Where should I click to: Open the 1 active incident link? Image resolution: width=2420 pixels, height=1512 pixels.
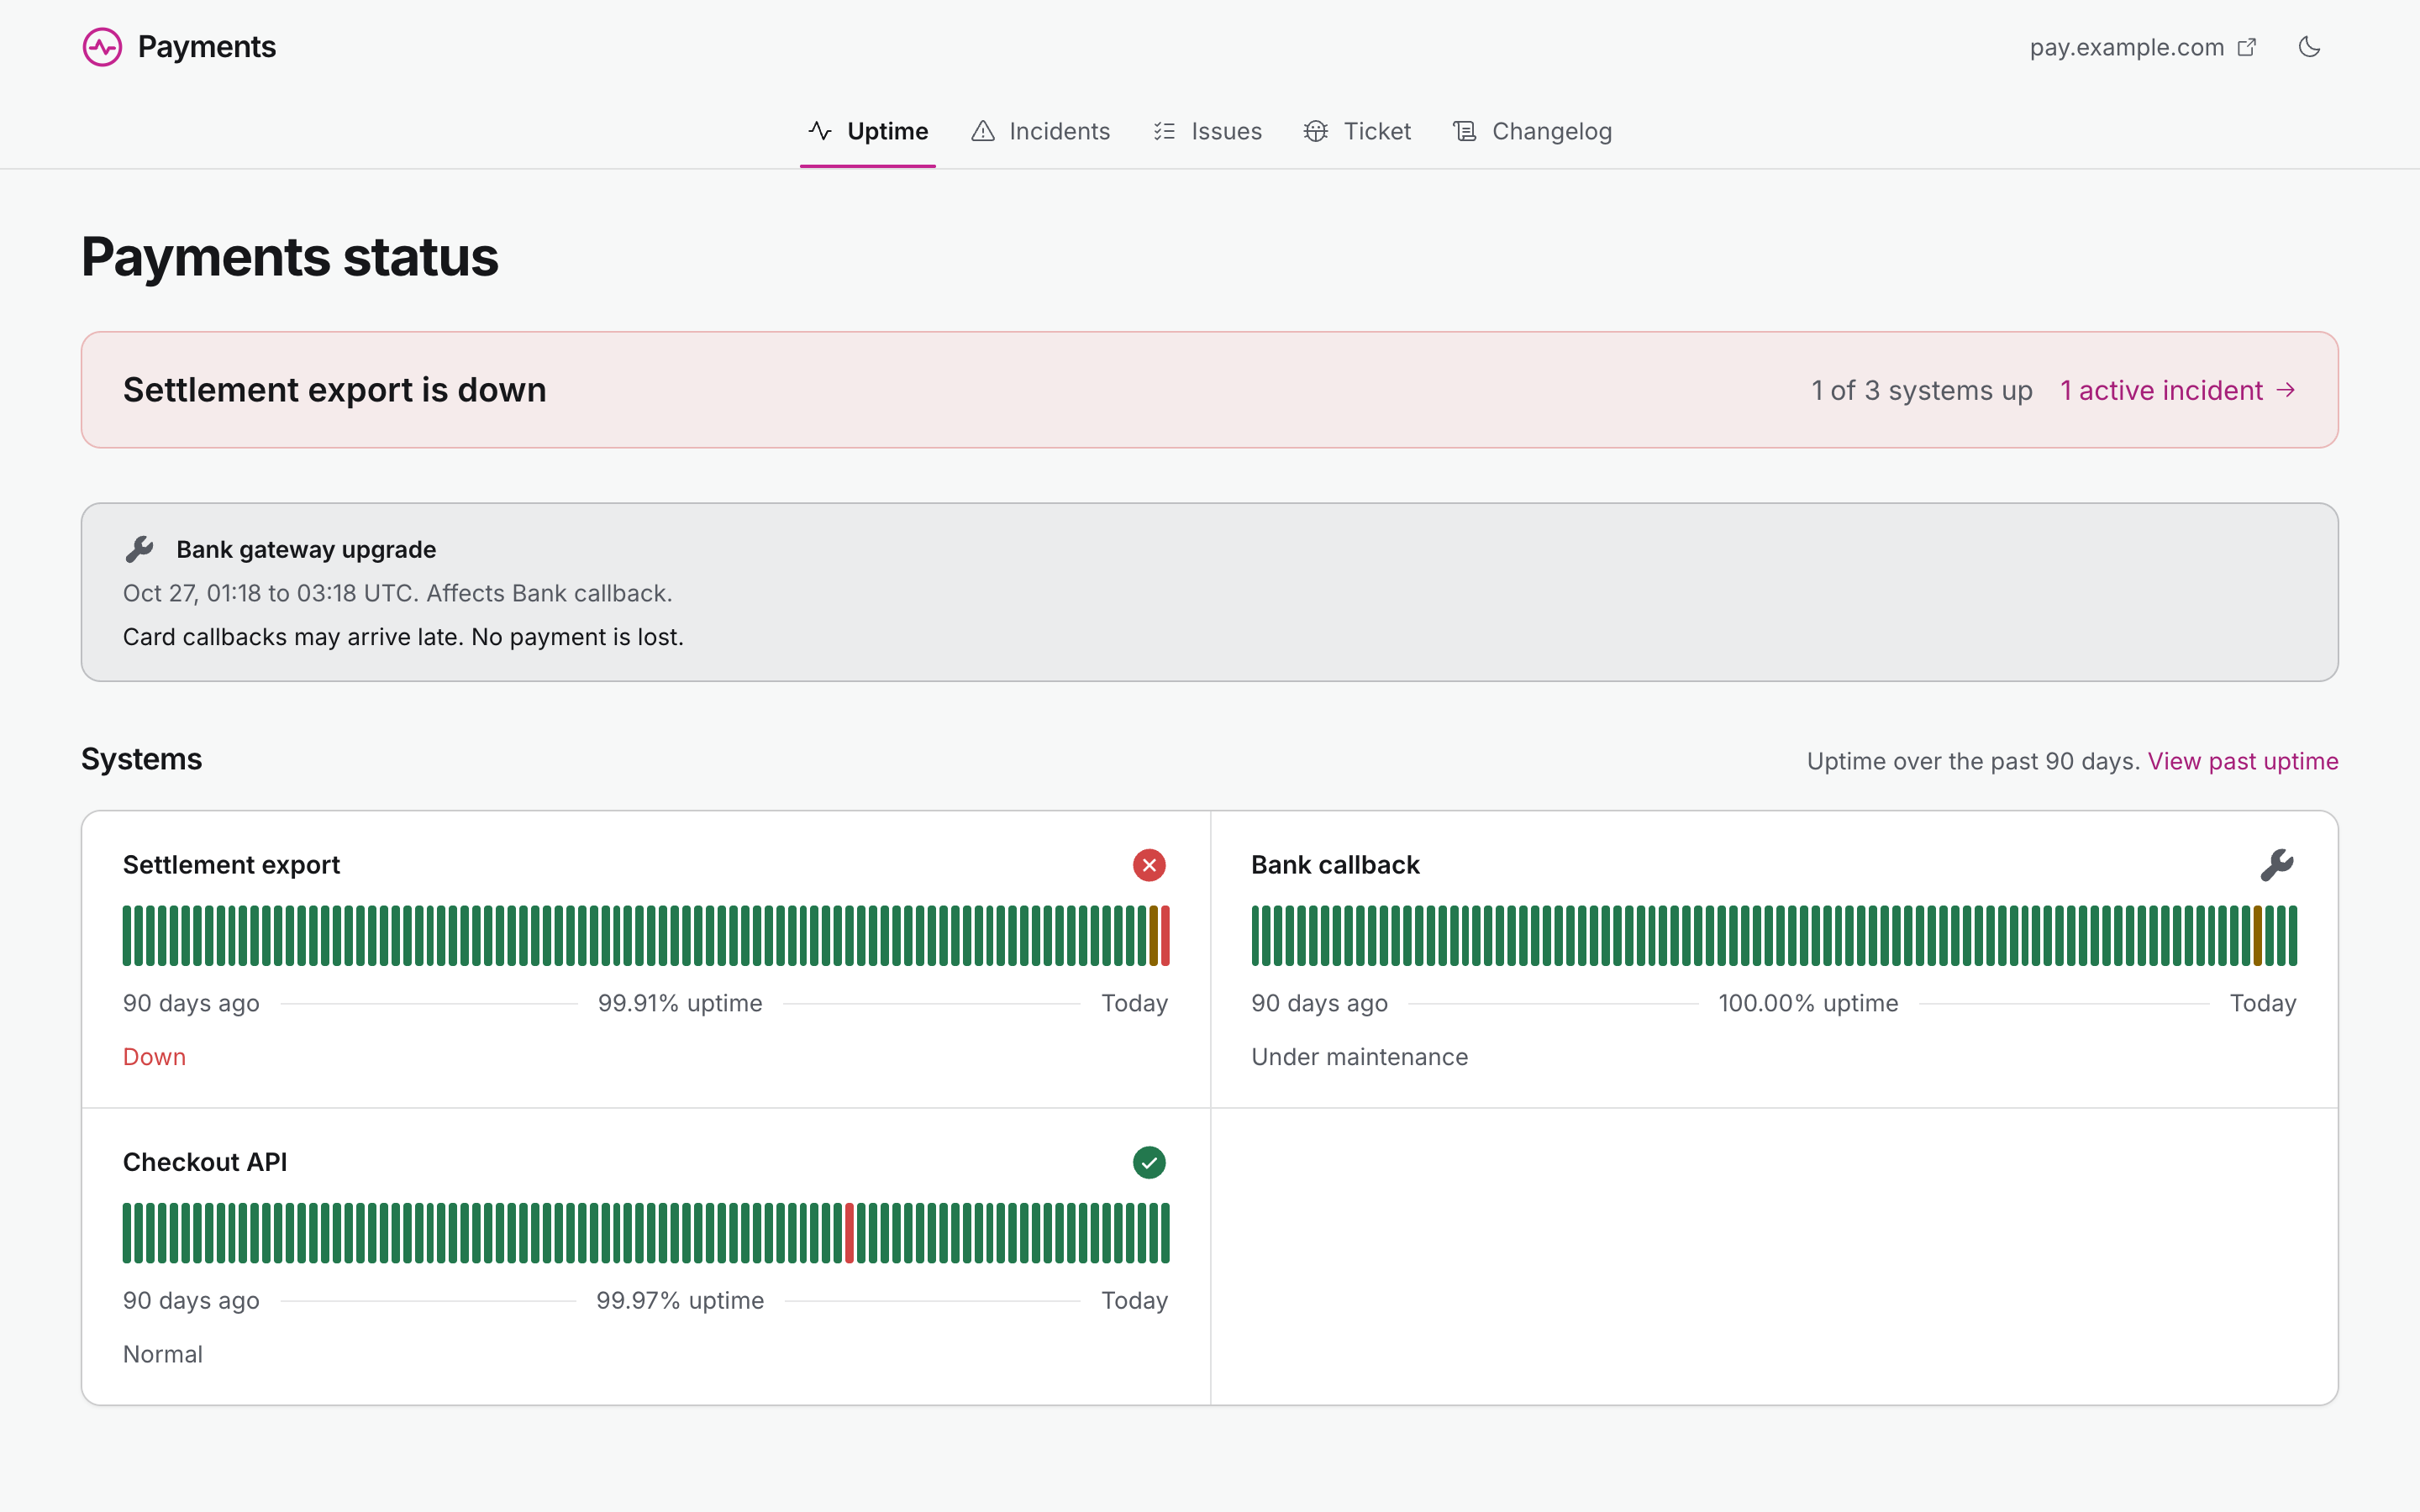tap(2178, 390)
